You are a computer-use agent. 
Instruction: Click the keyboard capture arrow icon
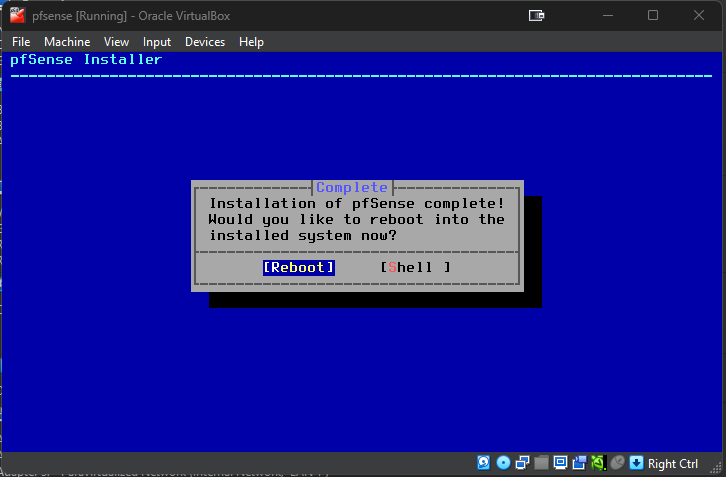637,463
